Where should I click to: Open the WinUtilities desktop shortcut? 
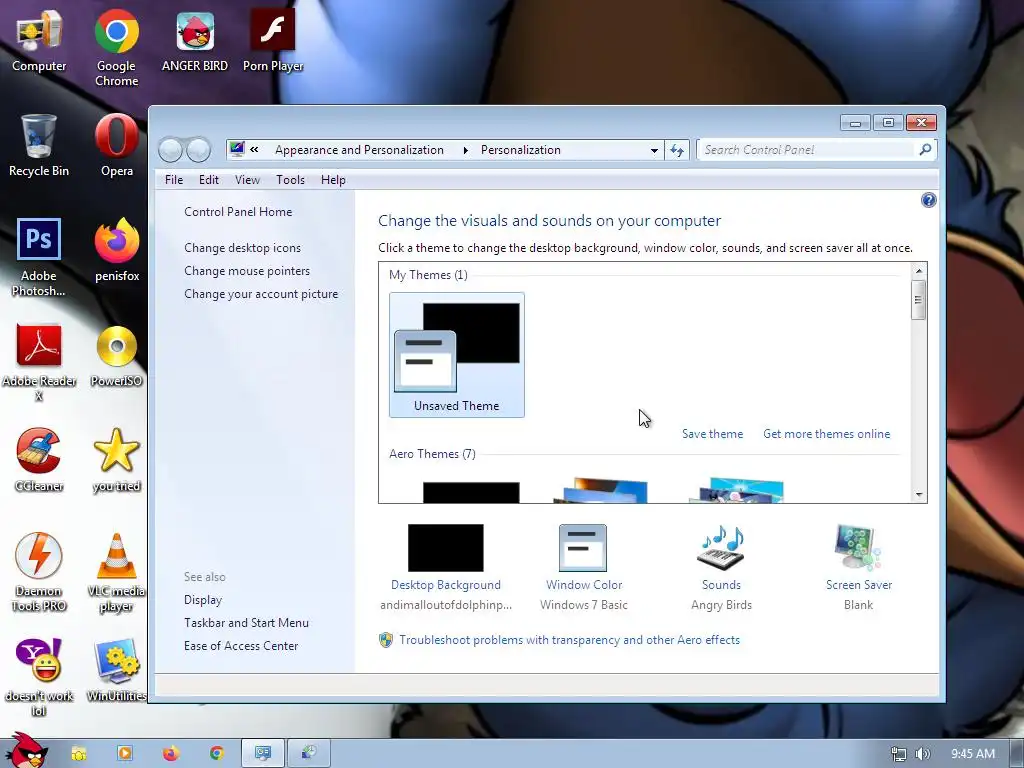tap(116, 670)
